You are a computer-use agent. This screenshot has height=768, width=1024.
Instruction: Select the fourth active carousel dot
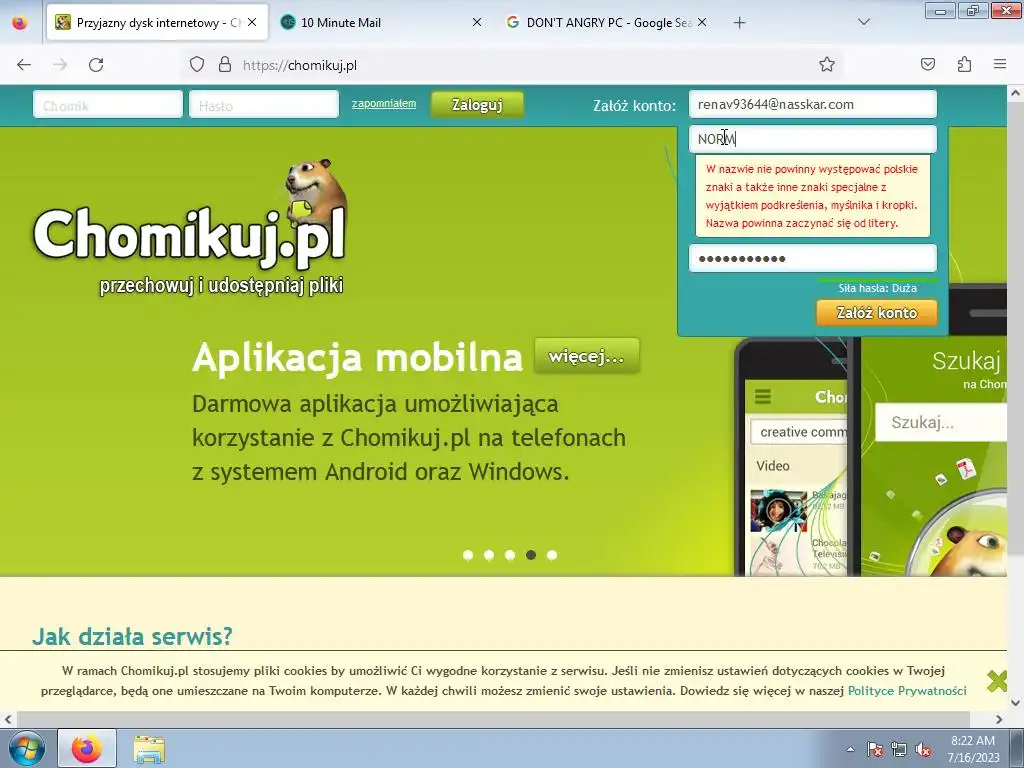coord(531,555)
